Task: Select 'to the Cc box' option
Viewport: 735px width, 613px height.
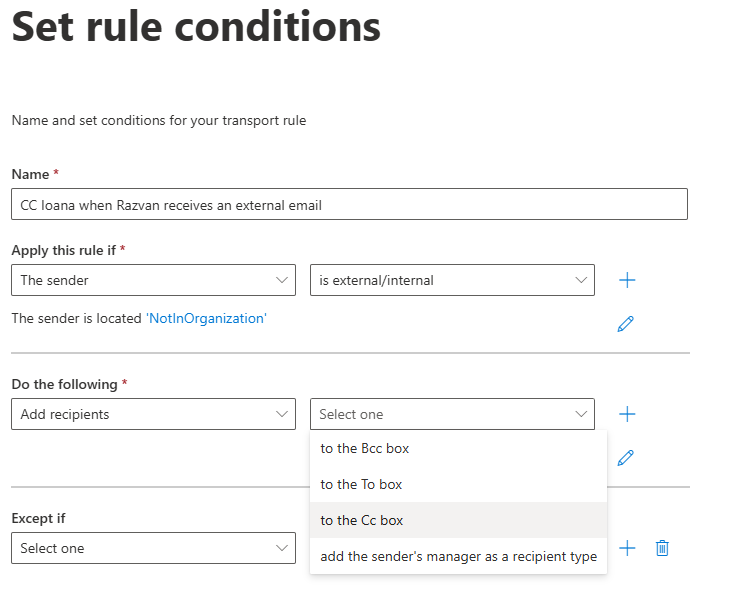Action: coord(362,520)
